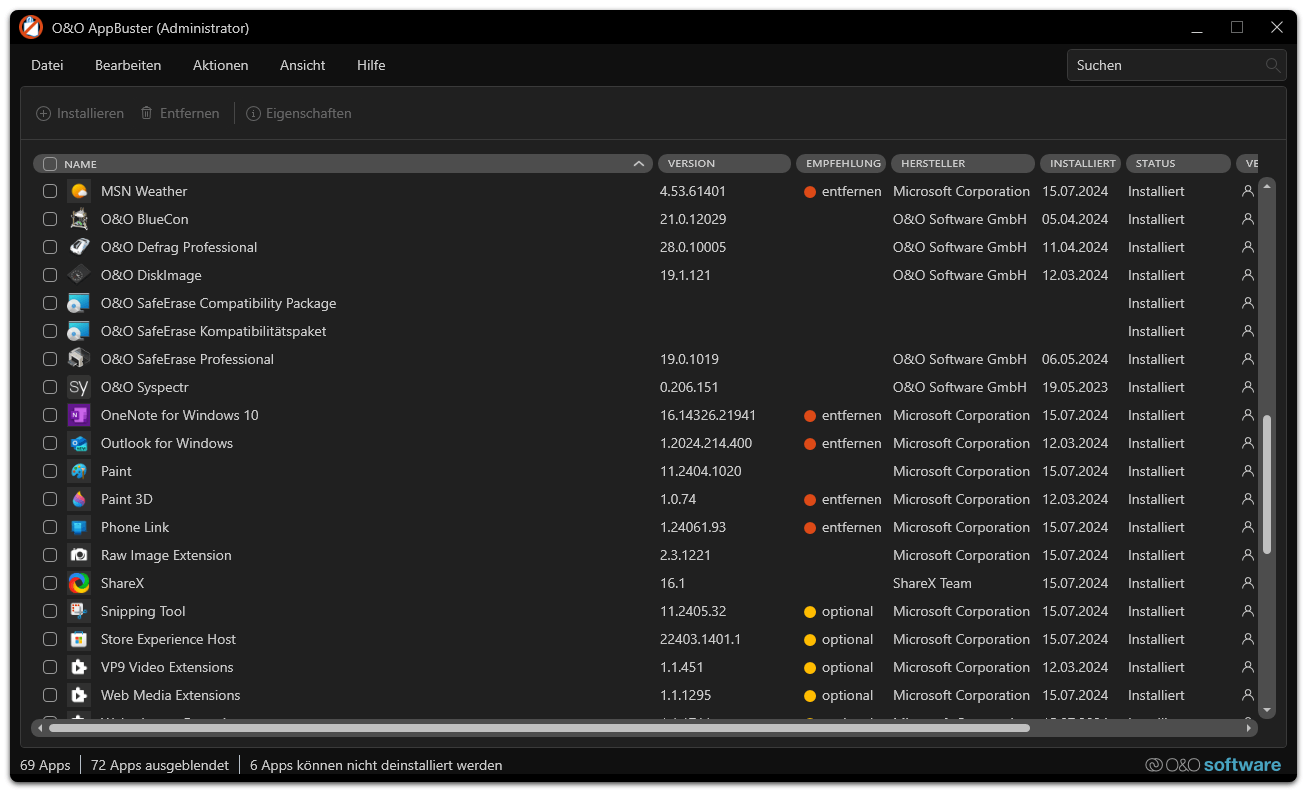This screenshot has height=792, width=1307.
Task: Click the Outlook for Windows icon
Action: click(x=79, y=443)
